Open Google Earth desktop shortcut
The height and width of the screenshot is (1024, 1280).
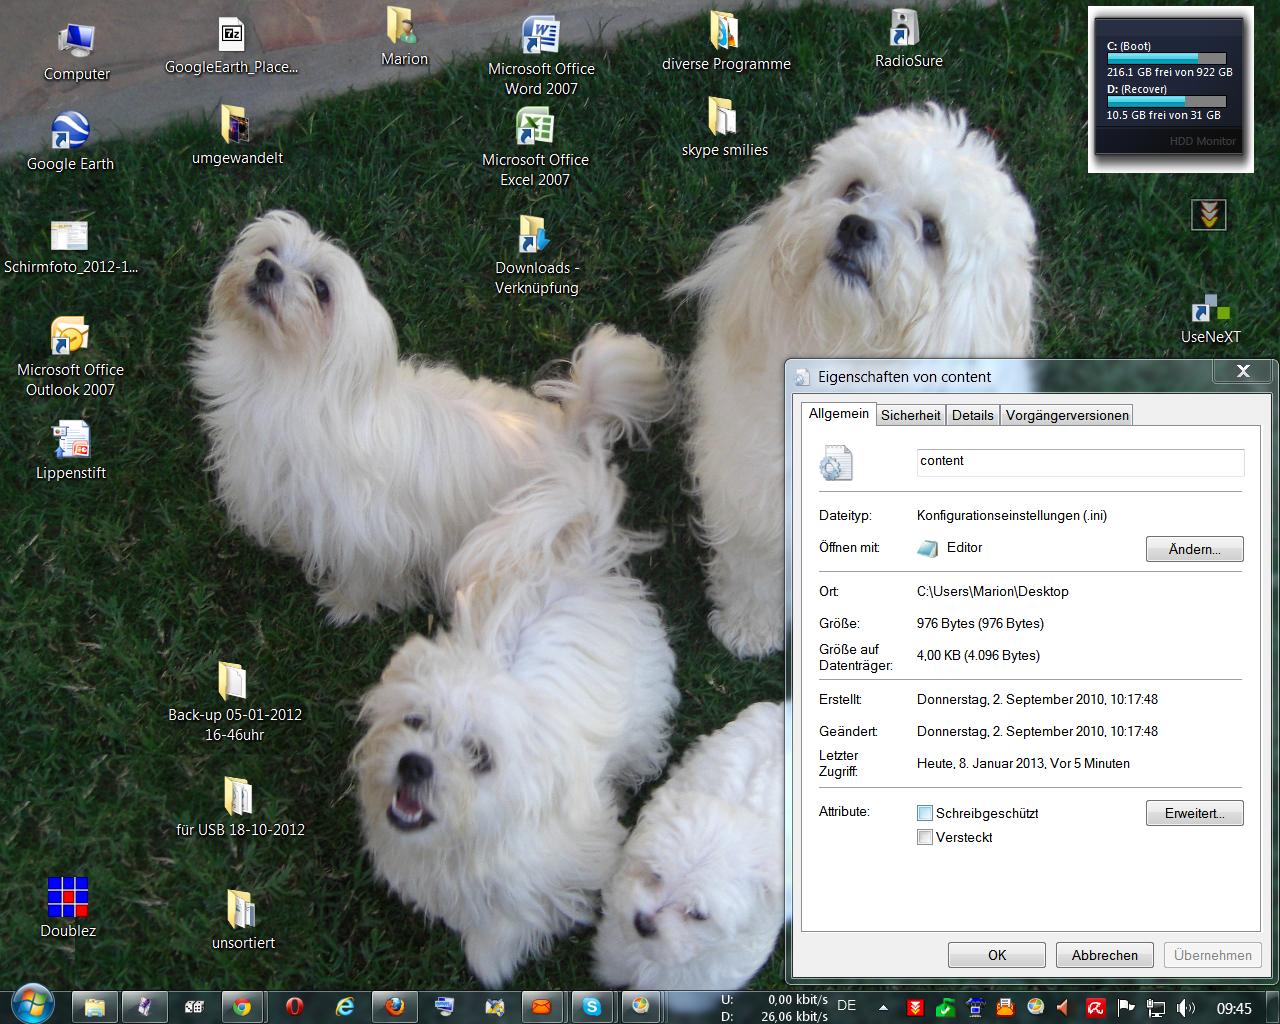click(70, 142)
